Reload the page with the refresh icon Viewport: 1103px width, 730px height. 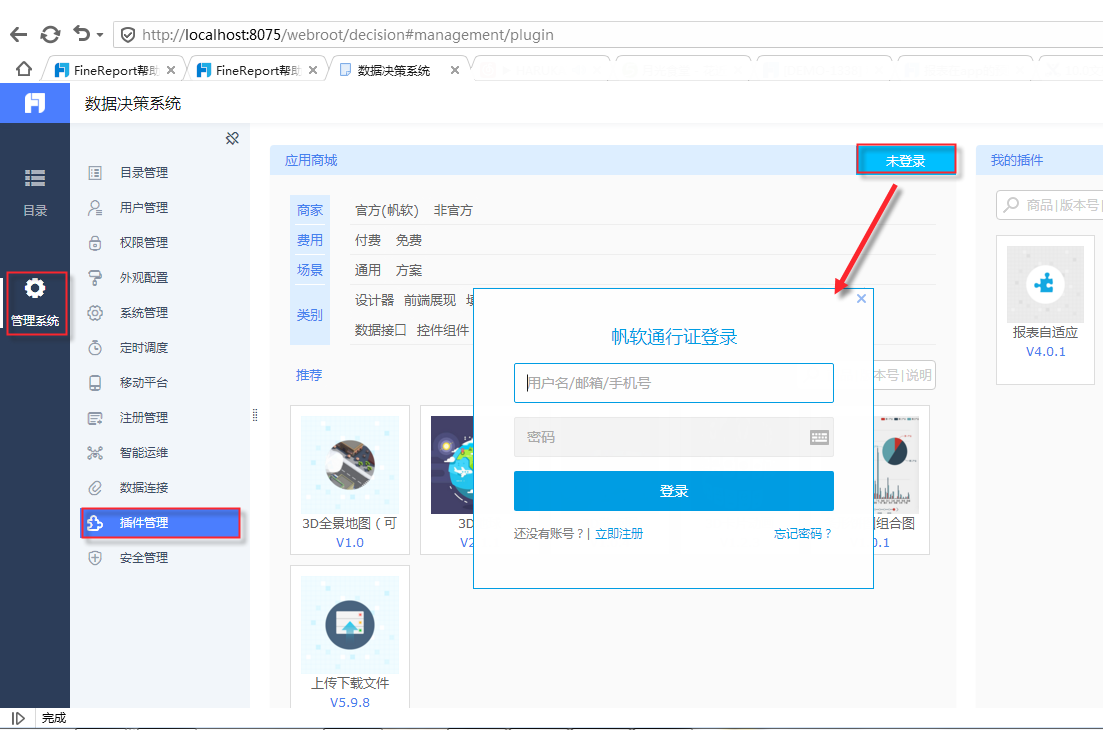click(50, 34)
